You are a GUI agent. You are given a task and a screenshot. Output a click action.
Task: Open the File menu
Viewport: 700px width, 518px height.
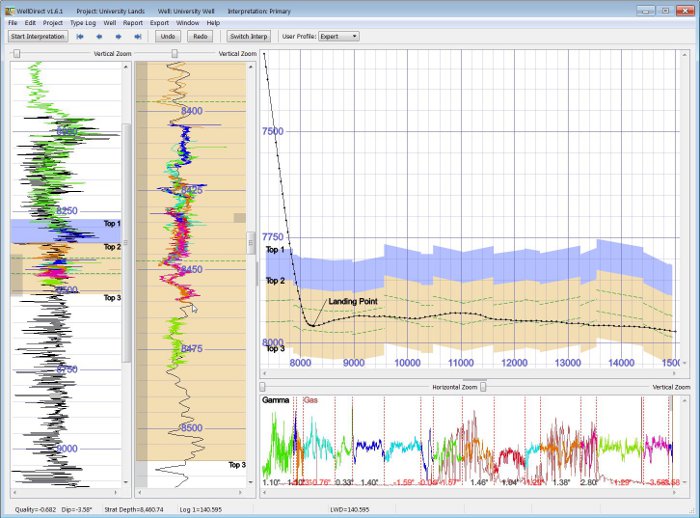(x=12, y=23)
